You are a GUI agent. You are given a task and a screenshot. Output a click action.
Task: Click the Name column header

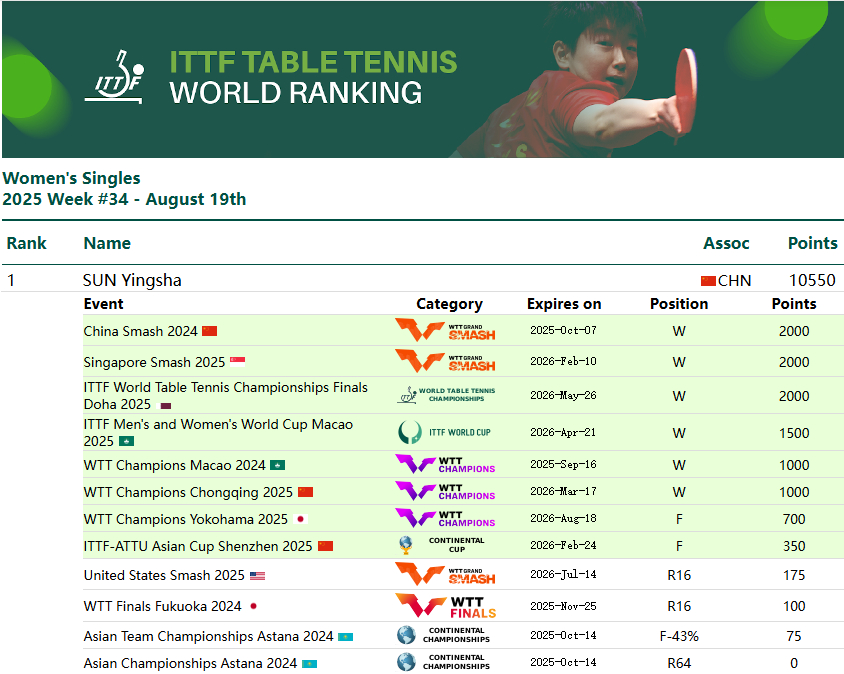click(107, 243)
